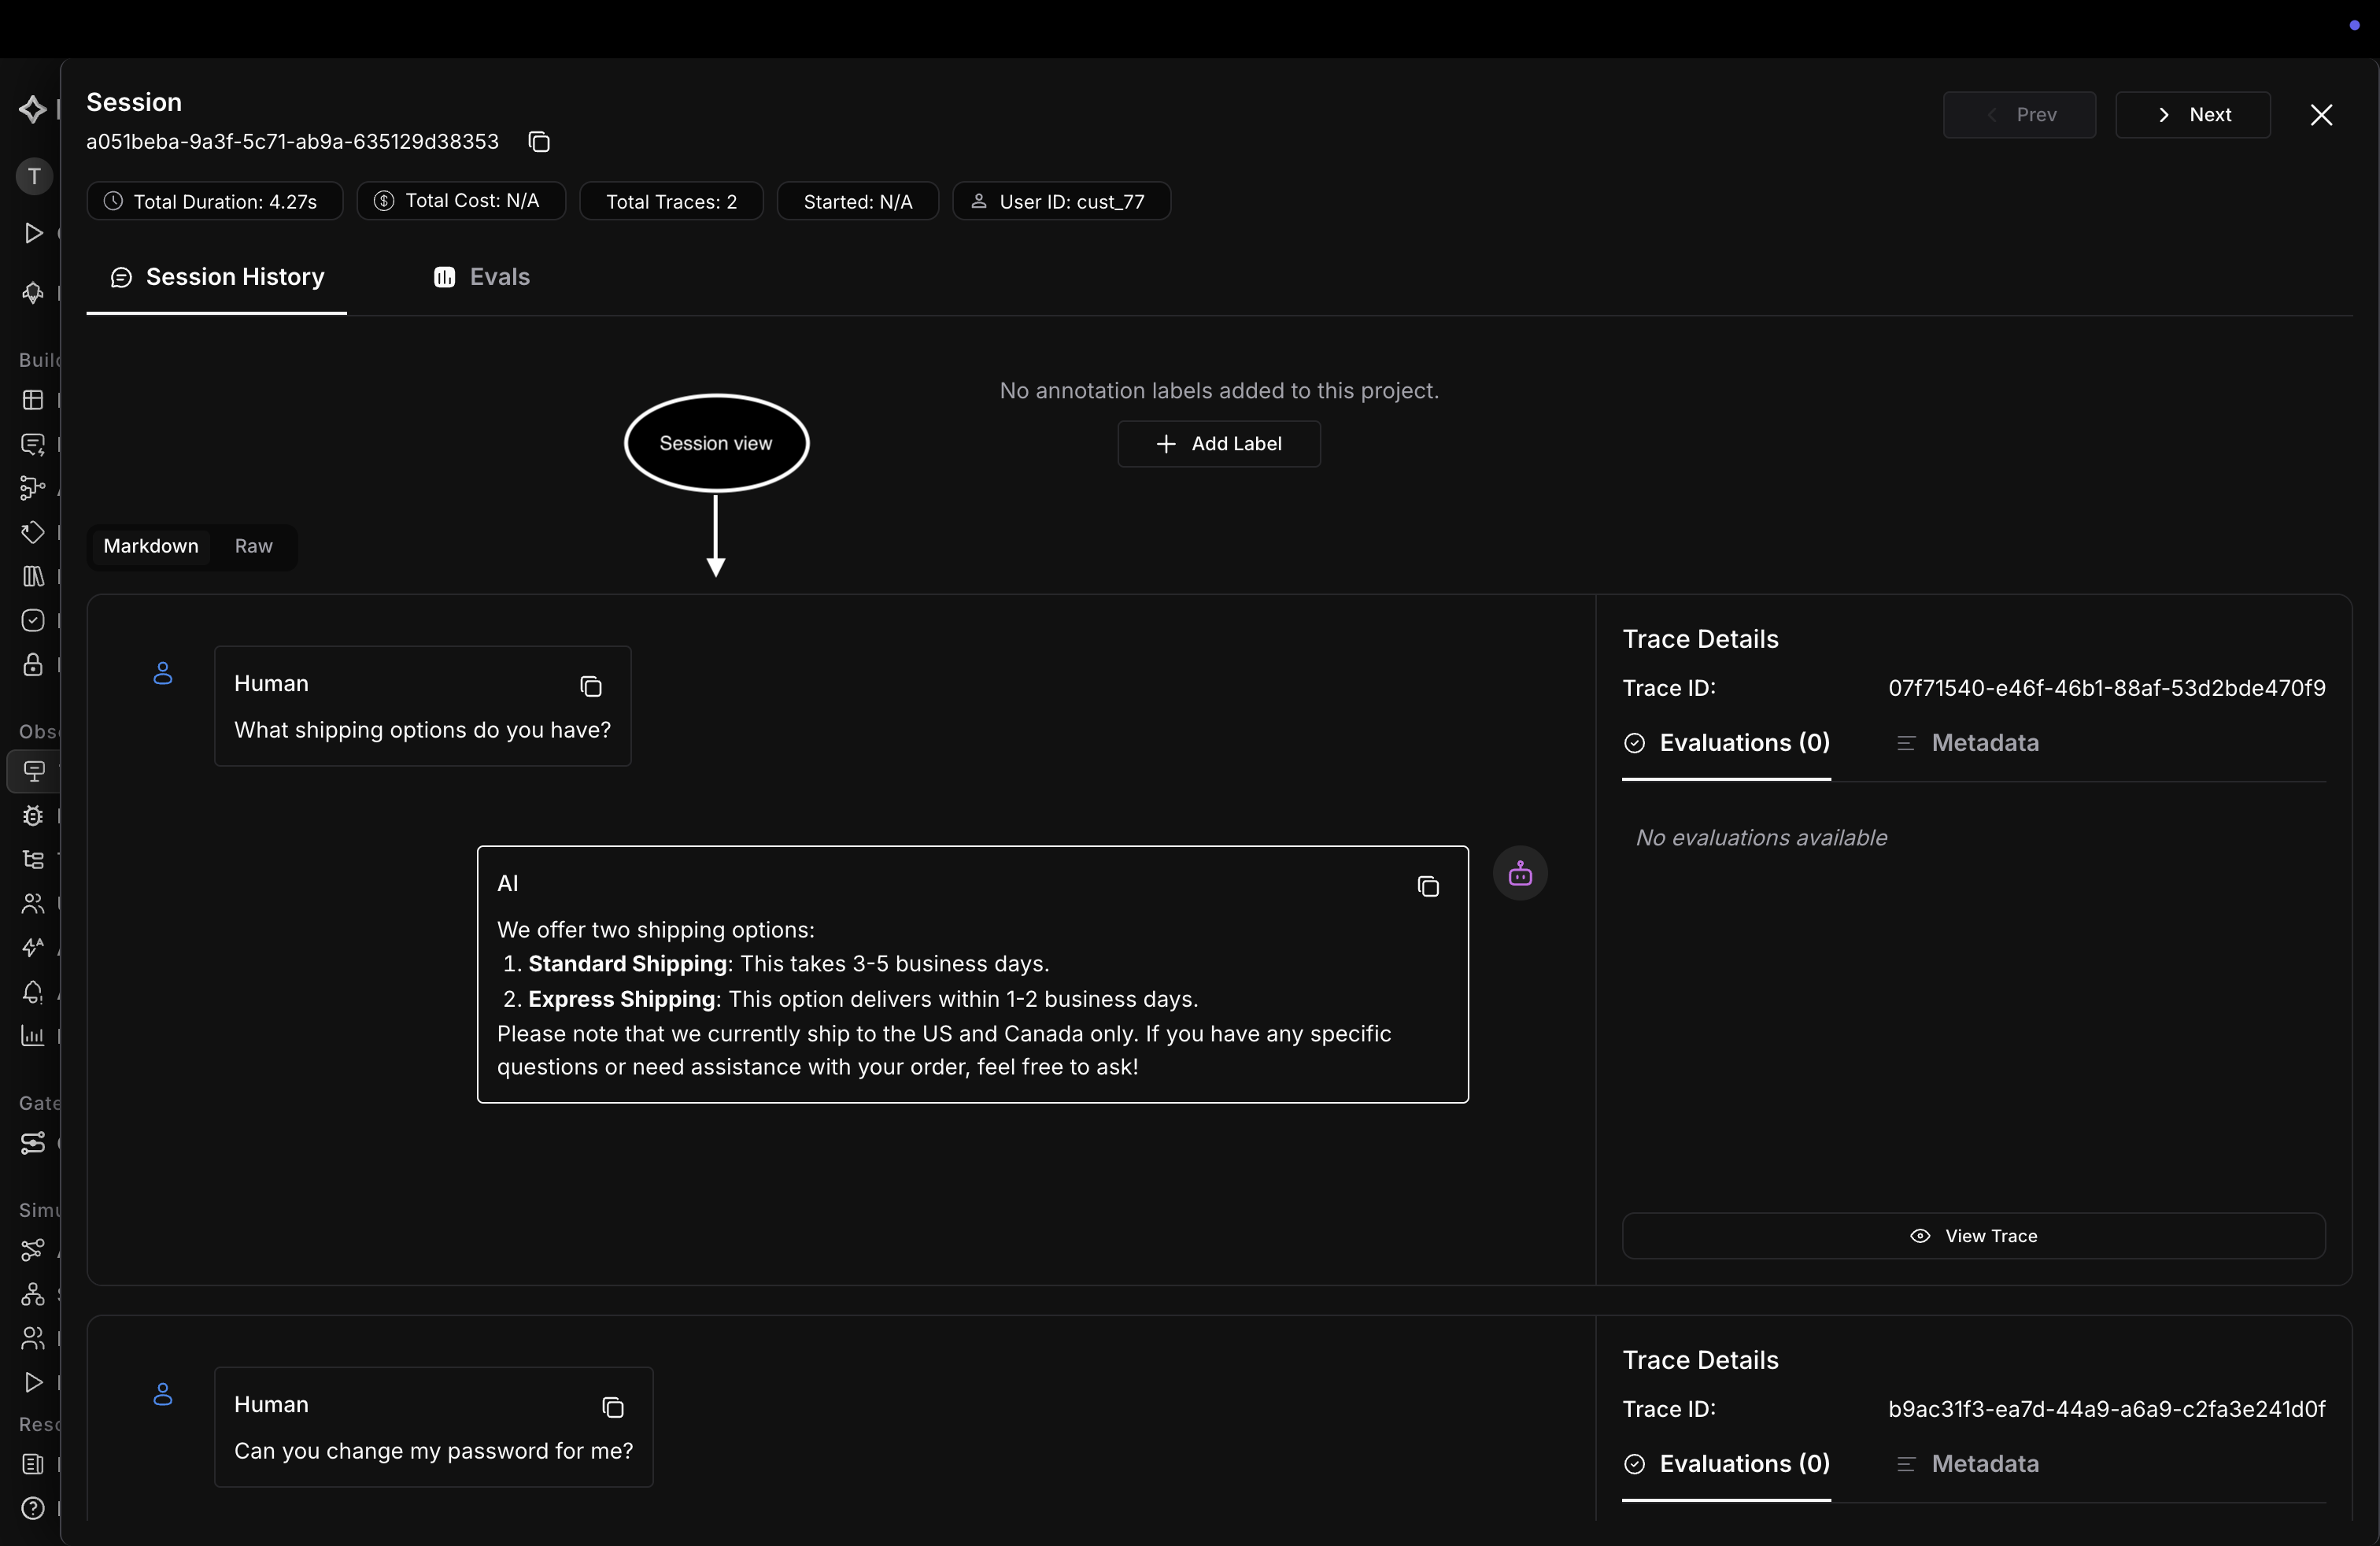Click the lock icon in sidebar
Viewport: 2380px width, 1546px height.
33,664
